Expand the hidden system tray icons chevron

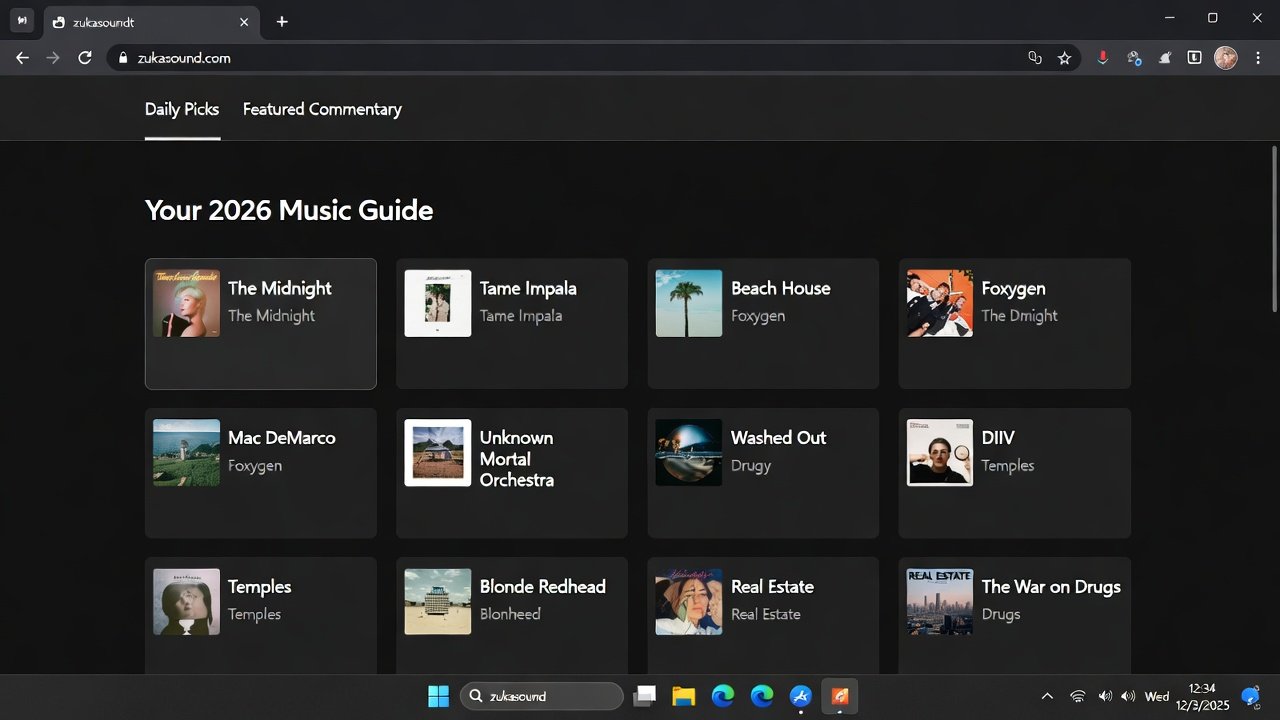[1047, 695]
